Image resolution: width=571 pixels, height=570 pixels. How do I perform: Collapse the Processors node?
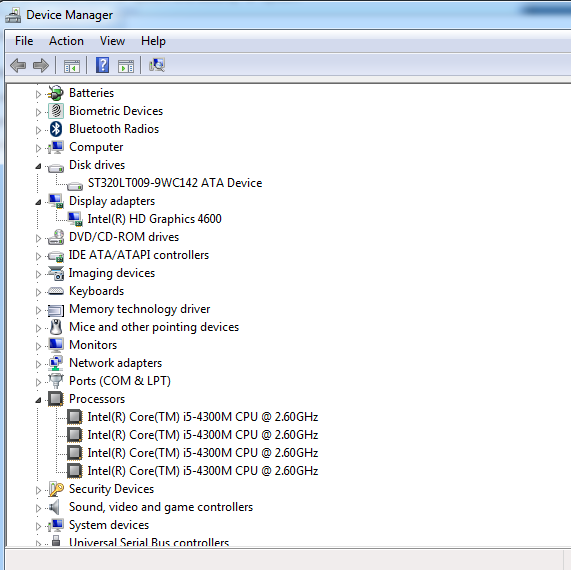point(38,400)
